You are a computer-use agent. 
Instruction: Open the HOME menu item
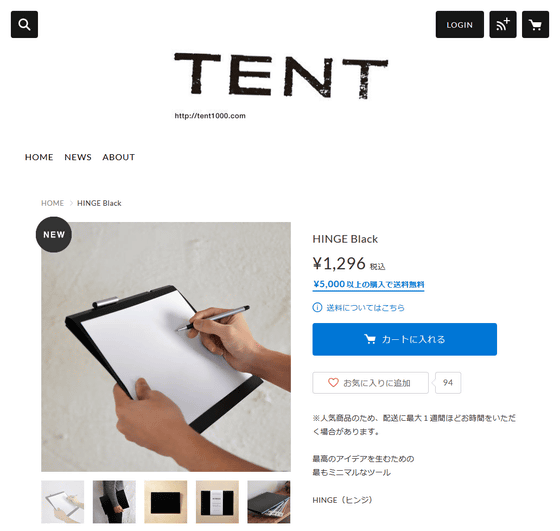click(39, 157)
